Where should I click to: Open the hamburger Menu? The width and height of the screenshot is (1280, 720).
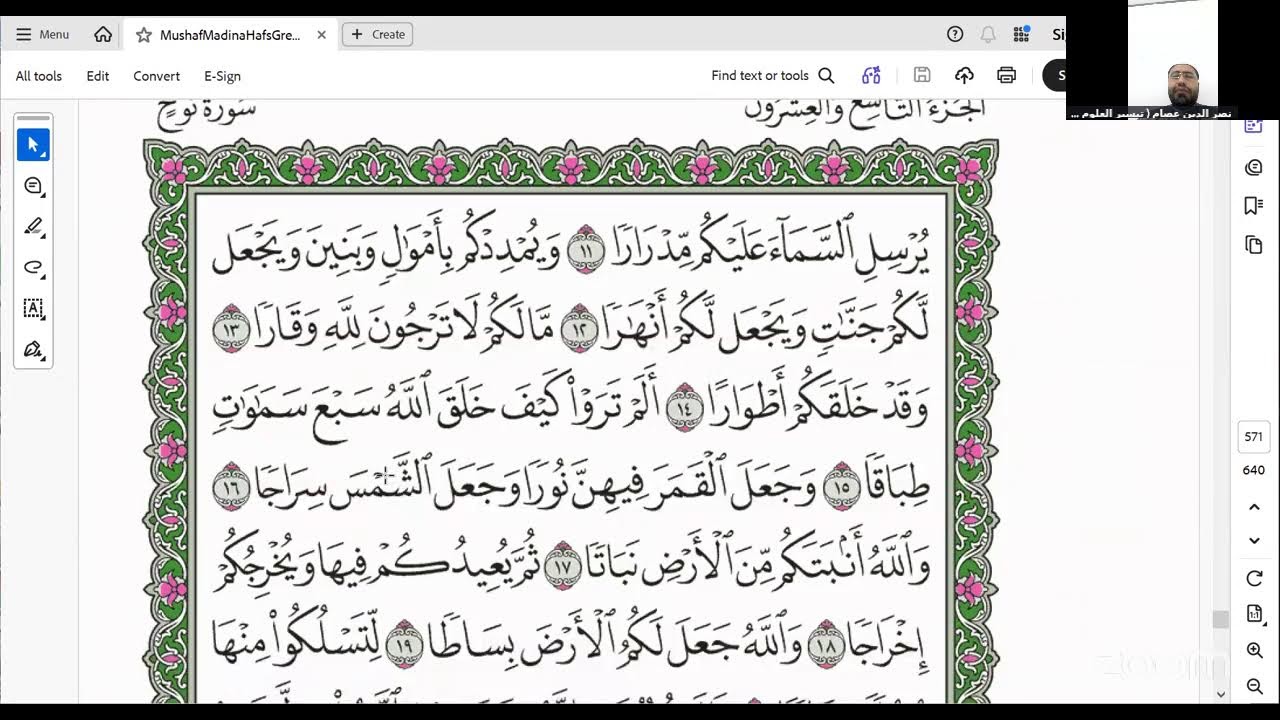click(x=43, y=34)
